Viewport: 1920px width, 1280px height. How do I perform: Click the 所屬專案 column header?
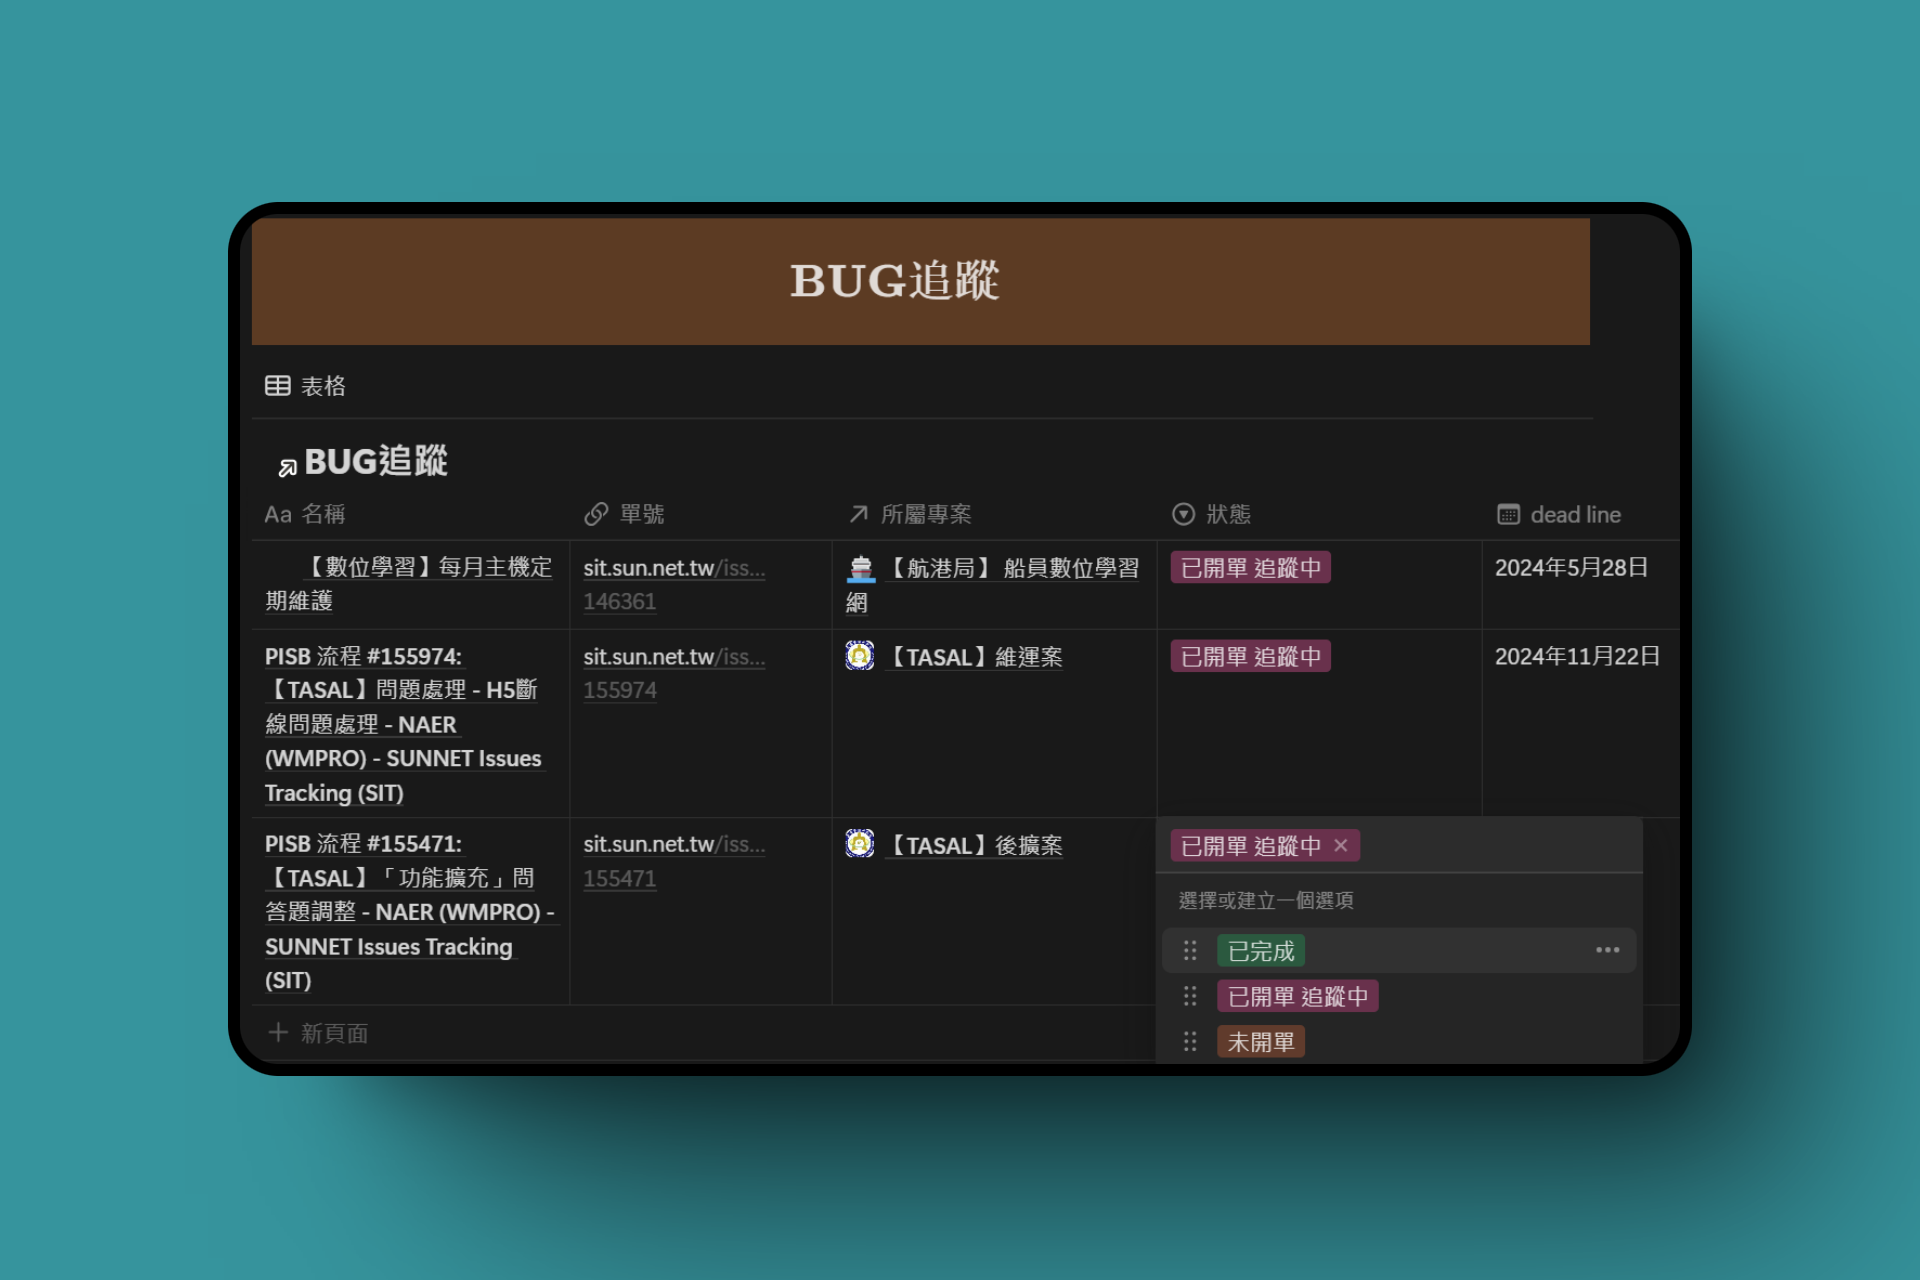tap(910, 514)
